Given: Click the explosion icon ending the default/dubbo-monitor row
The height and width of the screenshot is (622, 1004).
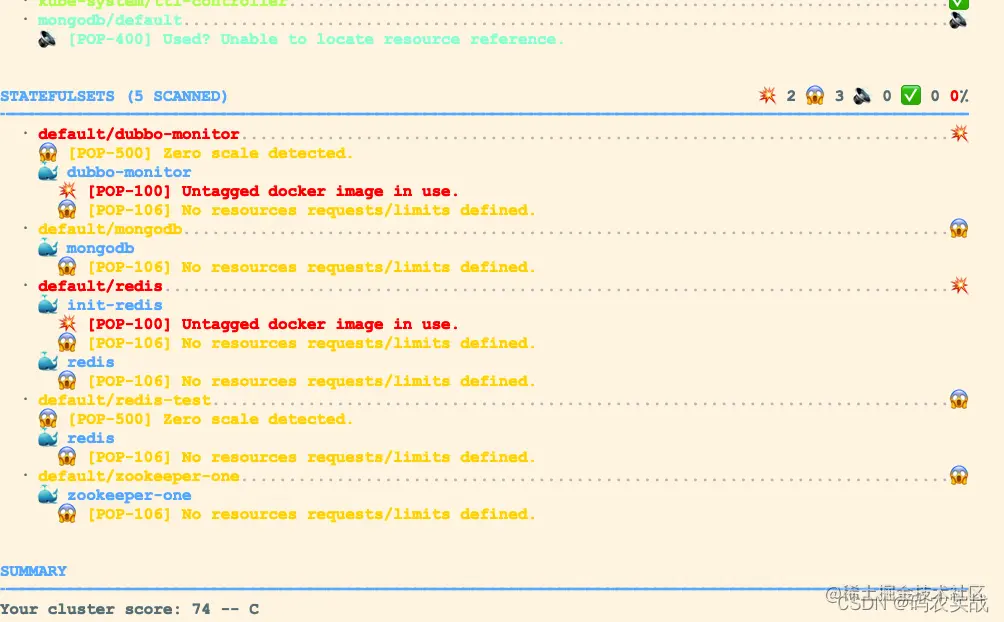Looking at the screenshot, I should point(959,134).
